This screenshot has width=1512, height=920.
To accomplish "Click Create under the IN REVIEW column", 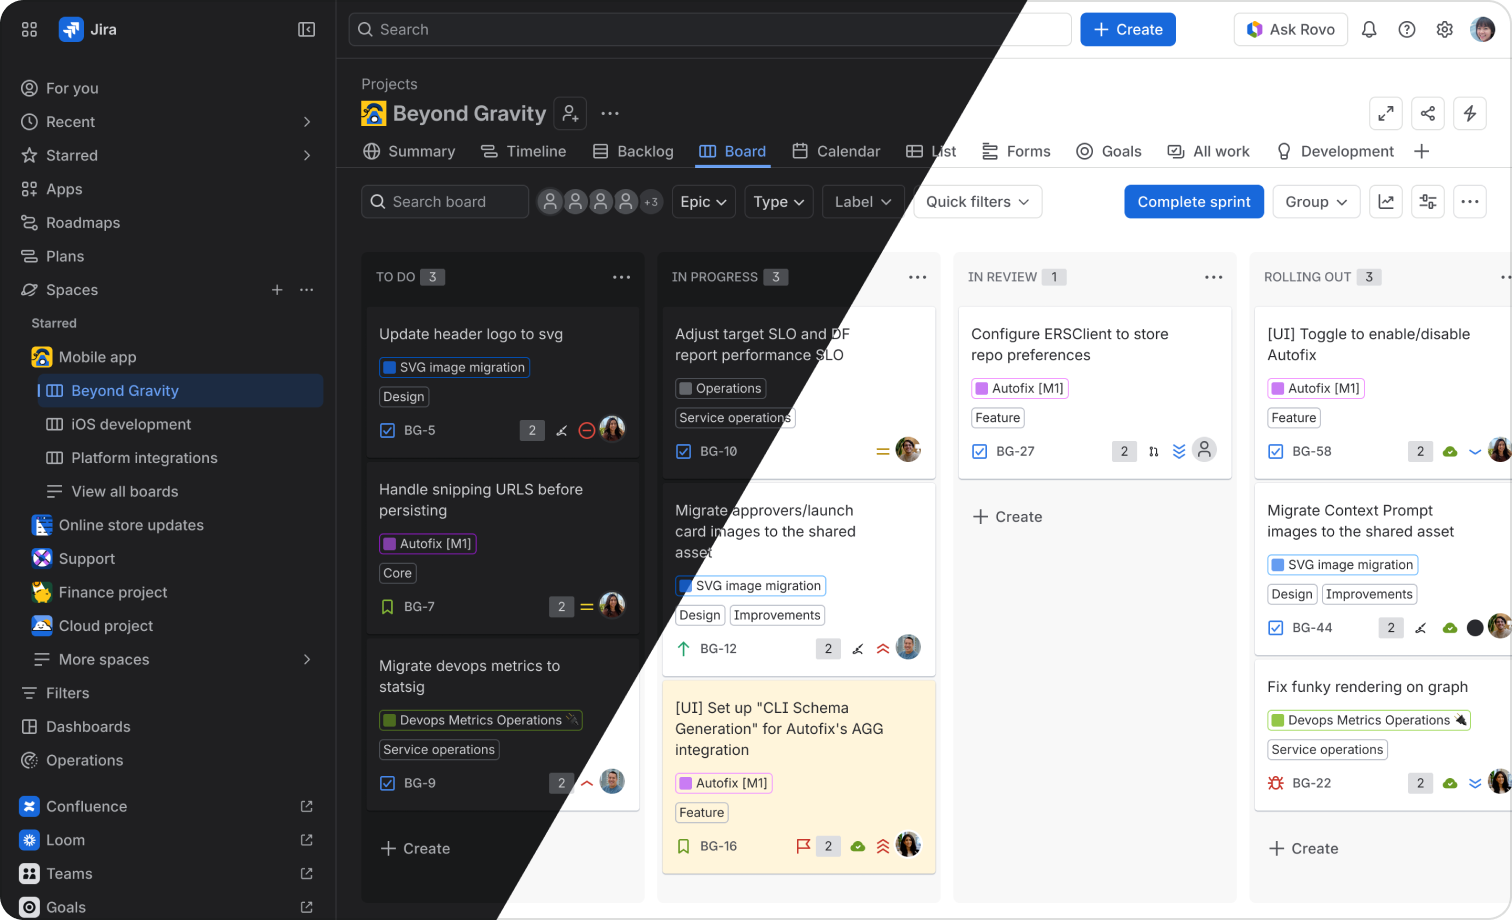I will (1008, 517).
